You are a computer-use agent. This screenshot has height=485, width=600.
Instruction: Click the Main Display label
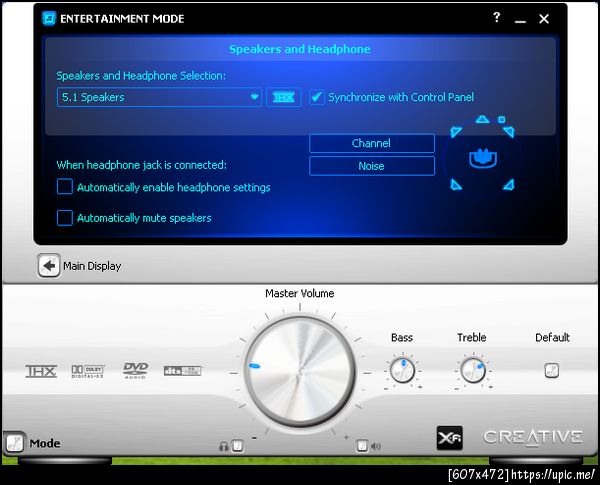92,266
